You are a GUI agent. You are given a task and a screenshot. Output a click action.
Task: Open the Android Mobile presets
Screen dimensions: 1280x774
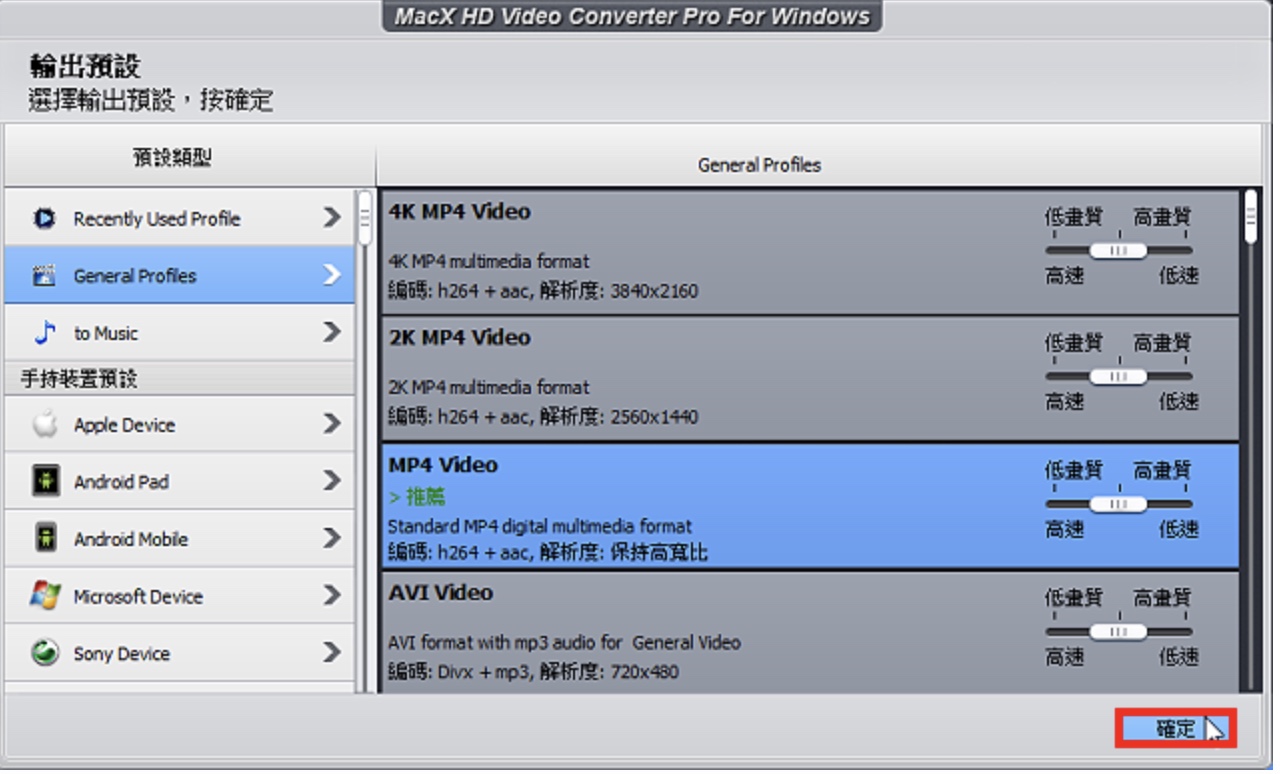point(179,538)
